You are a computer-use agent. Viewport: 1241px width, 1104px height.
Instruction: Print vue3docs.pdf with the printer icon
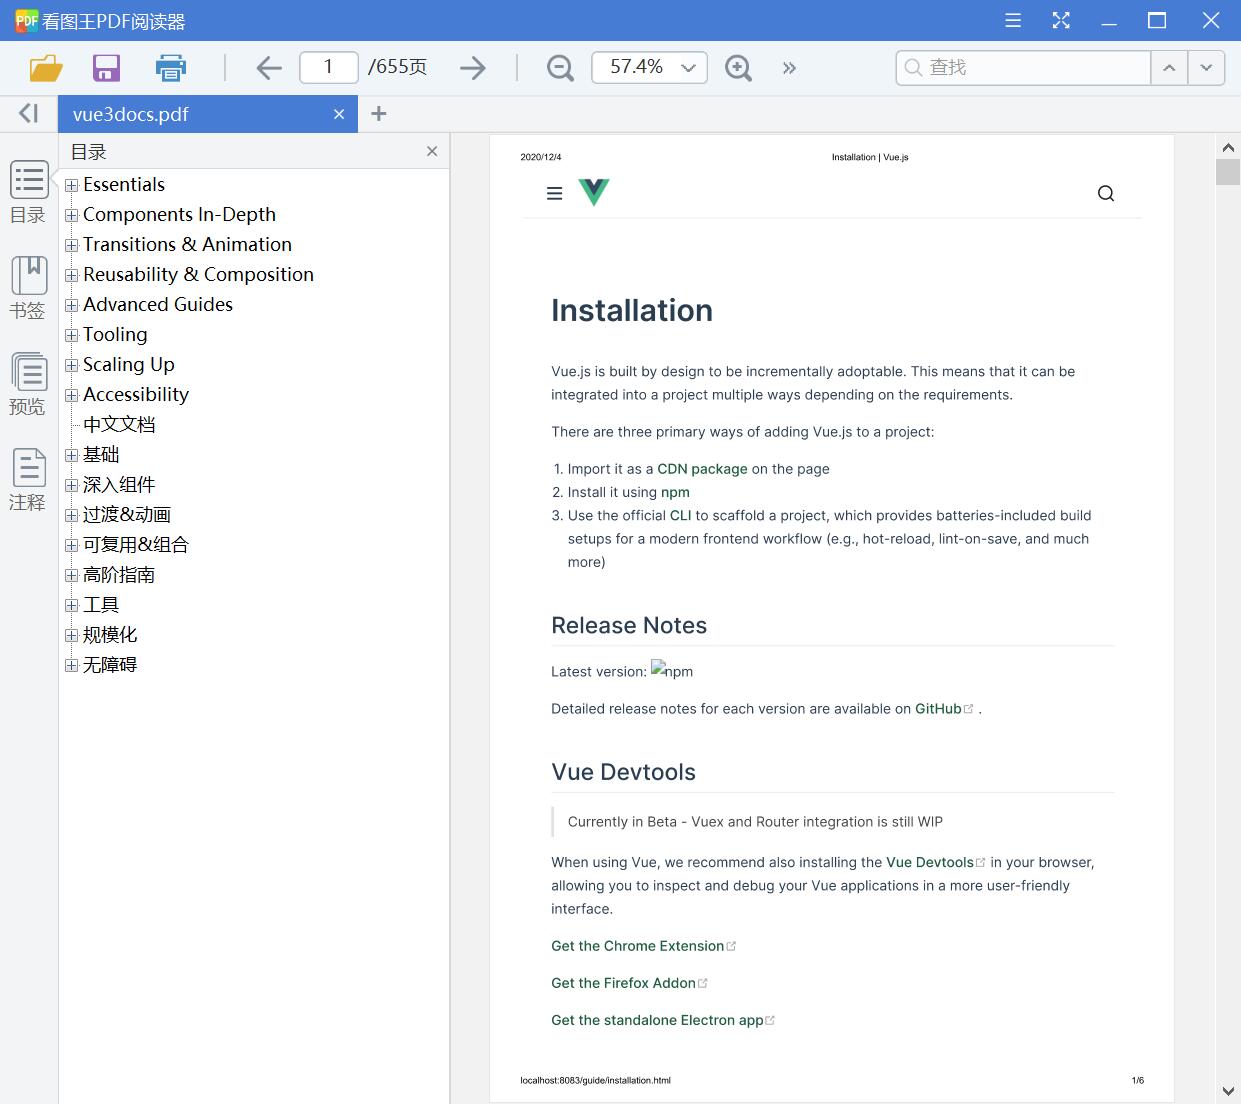click(x=170, y=67)
